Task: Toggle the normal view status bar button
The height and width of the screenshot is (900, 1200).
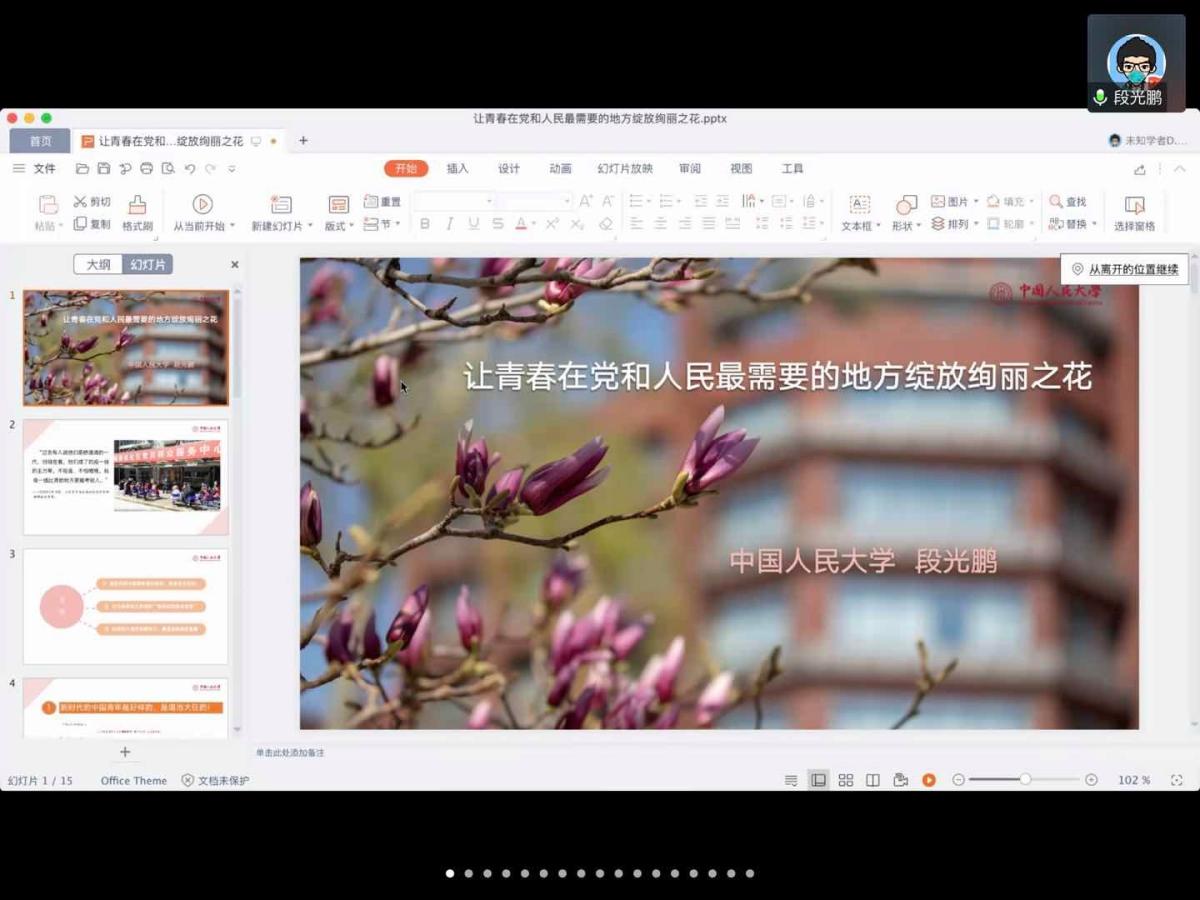Action: pyautogui.click(x=818, y=780)
